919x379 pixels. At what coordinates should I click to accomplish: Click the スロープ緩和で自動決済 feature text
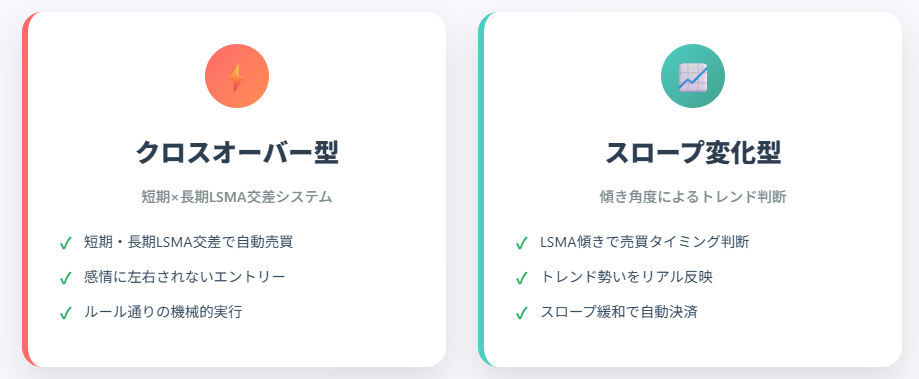[x=618, y=312]
